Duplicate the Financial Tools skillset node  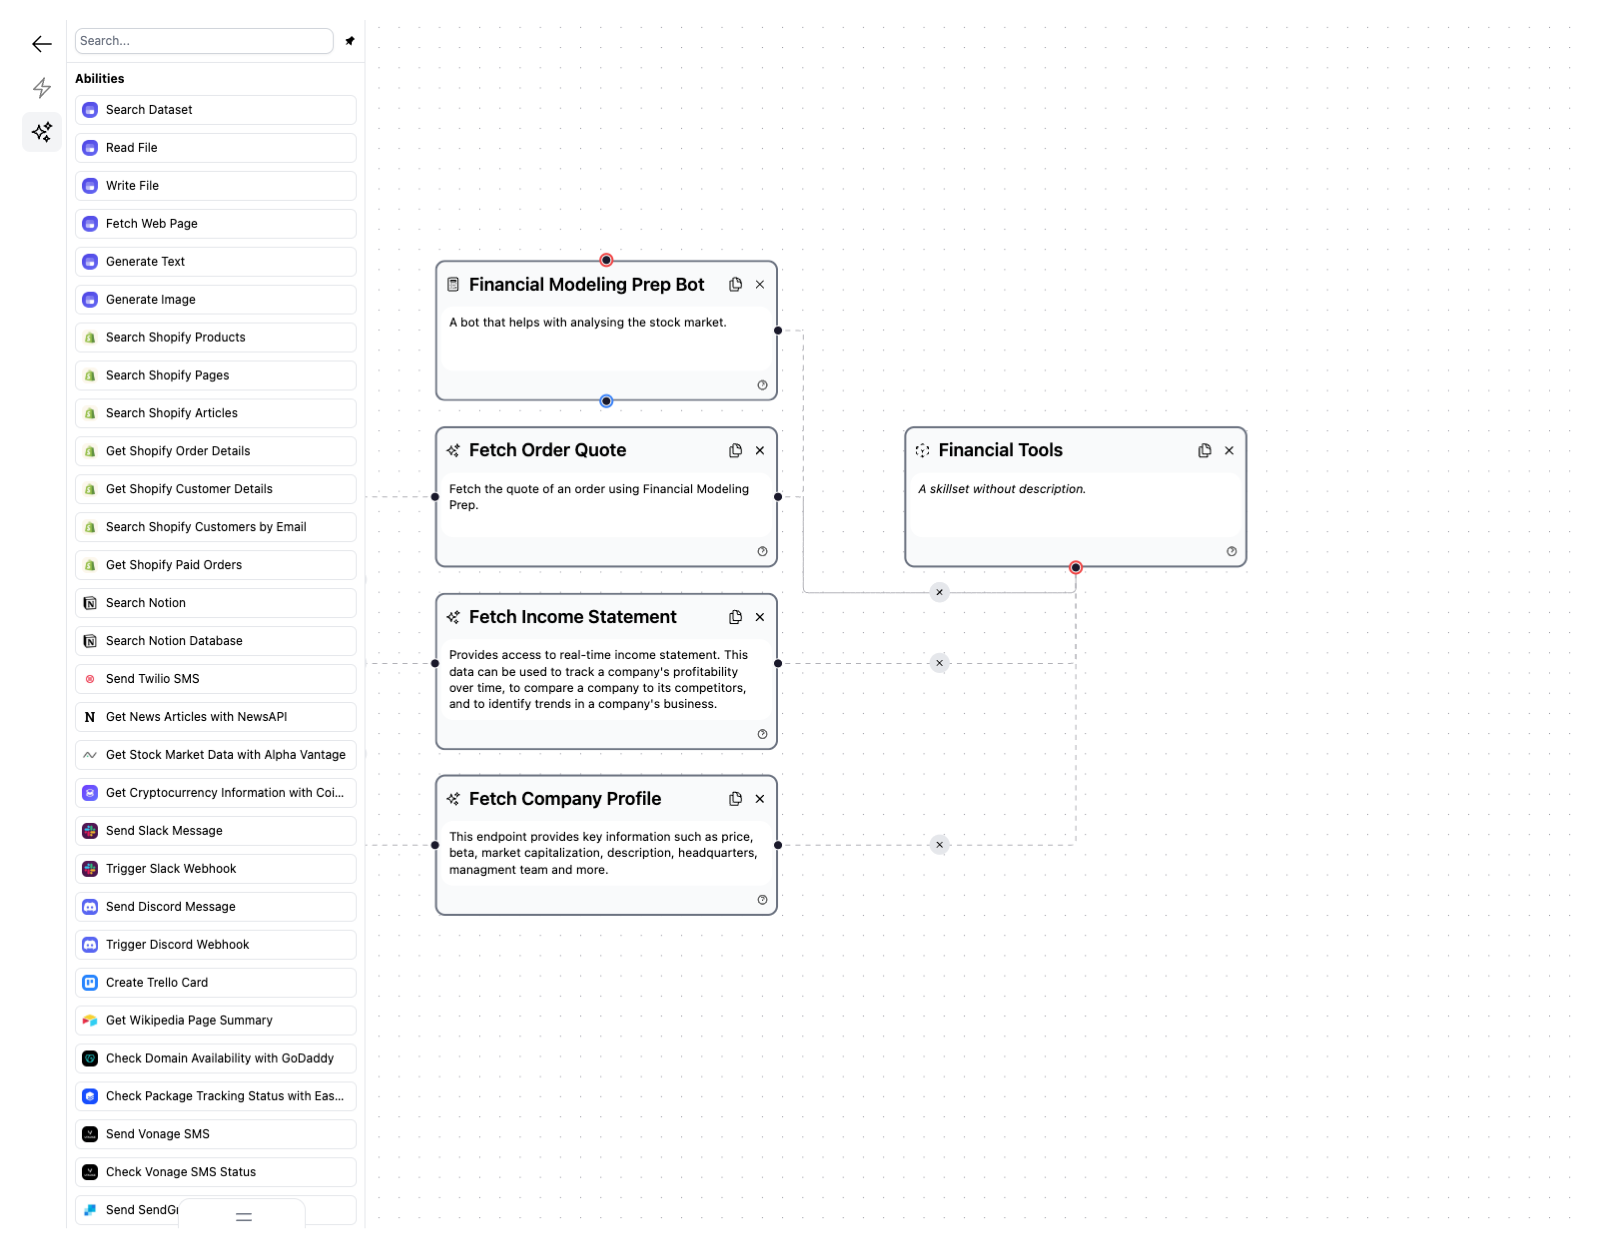point(1205,451)
